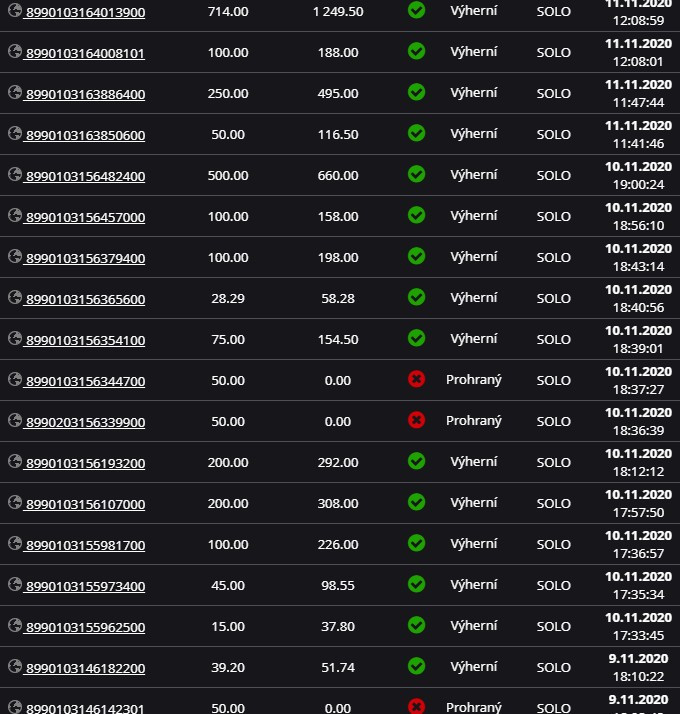Open ticket 8990103164013900
This screenshot has width=680, height=714.
(x=86, y=12)
